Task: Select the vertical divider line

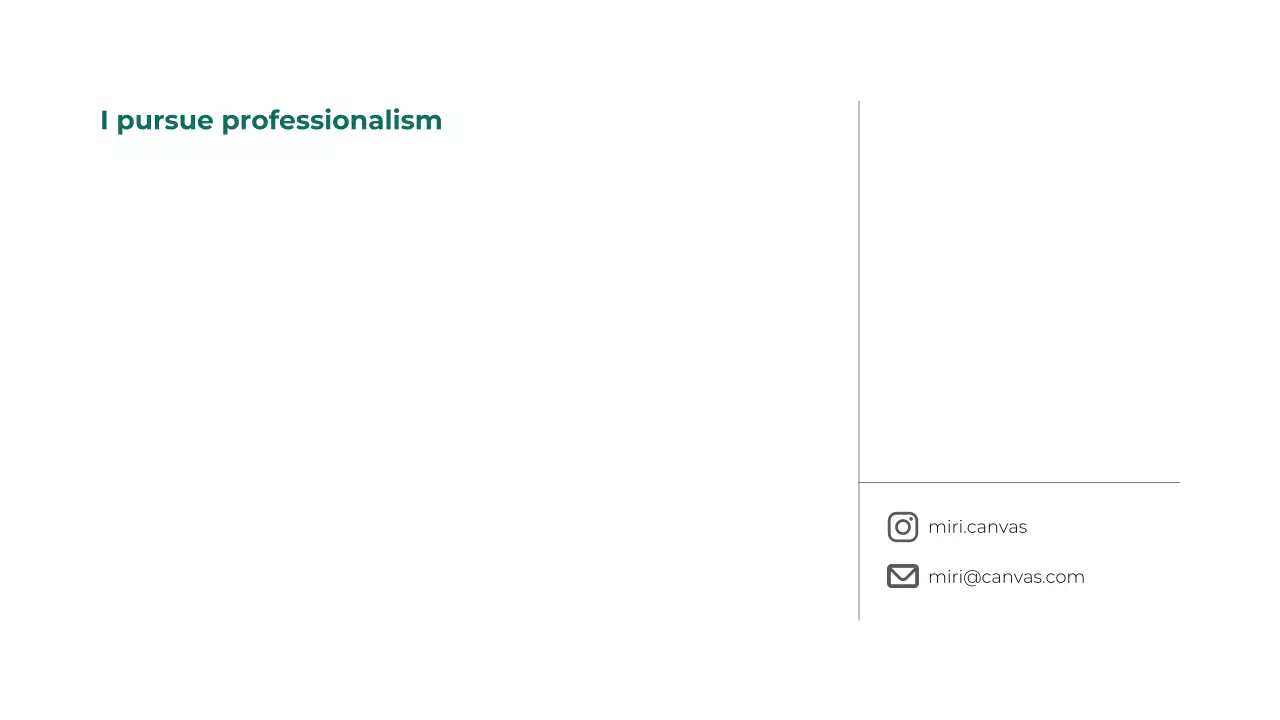Action: (859, 300)
